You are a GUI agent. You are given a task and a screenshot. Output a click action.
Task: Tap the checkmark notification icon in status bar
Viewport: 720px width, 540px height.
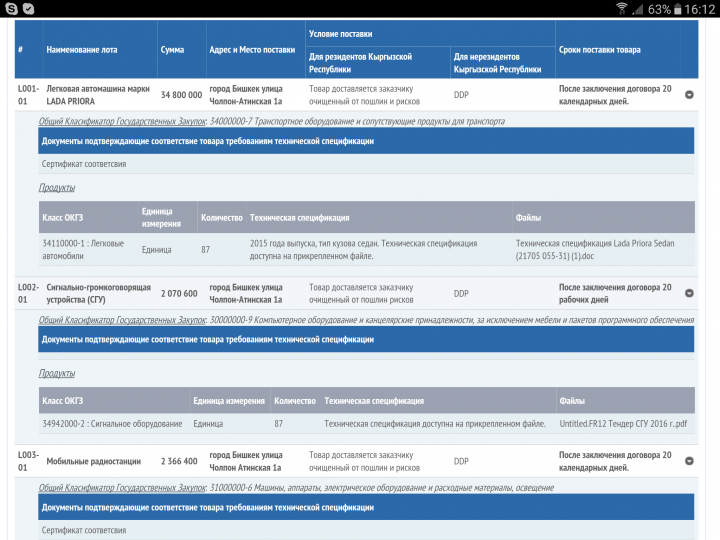click(x=28, y=8)
